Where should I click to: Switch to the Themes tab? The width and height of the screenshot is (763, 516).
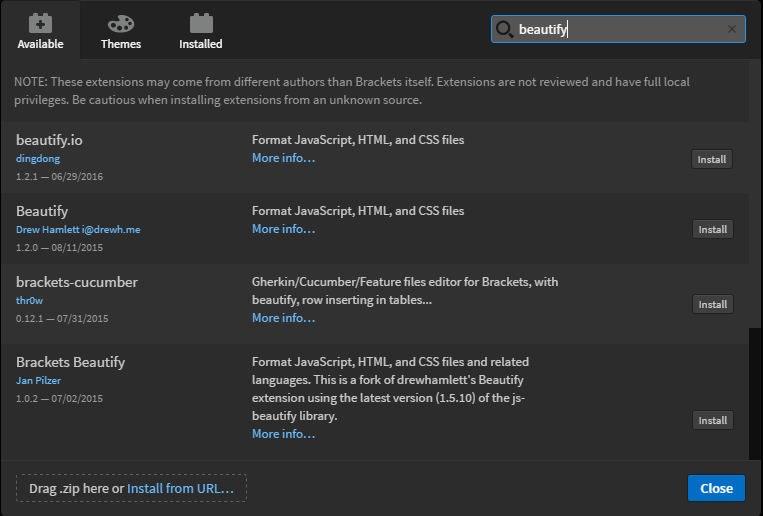(121, 30)
